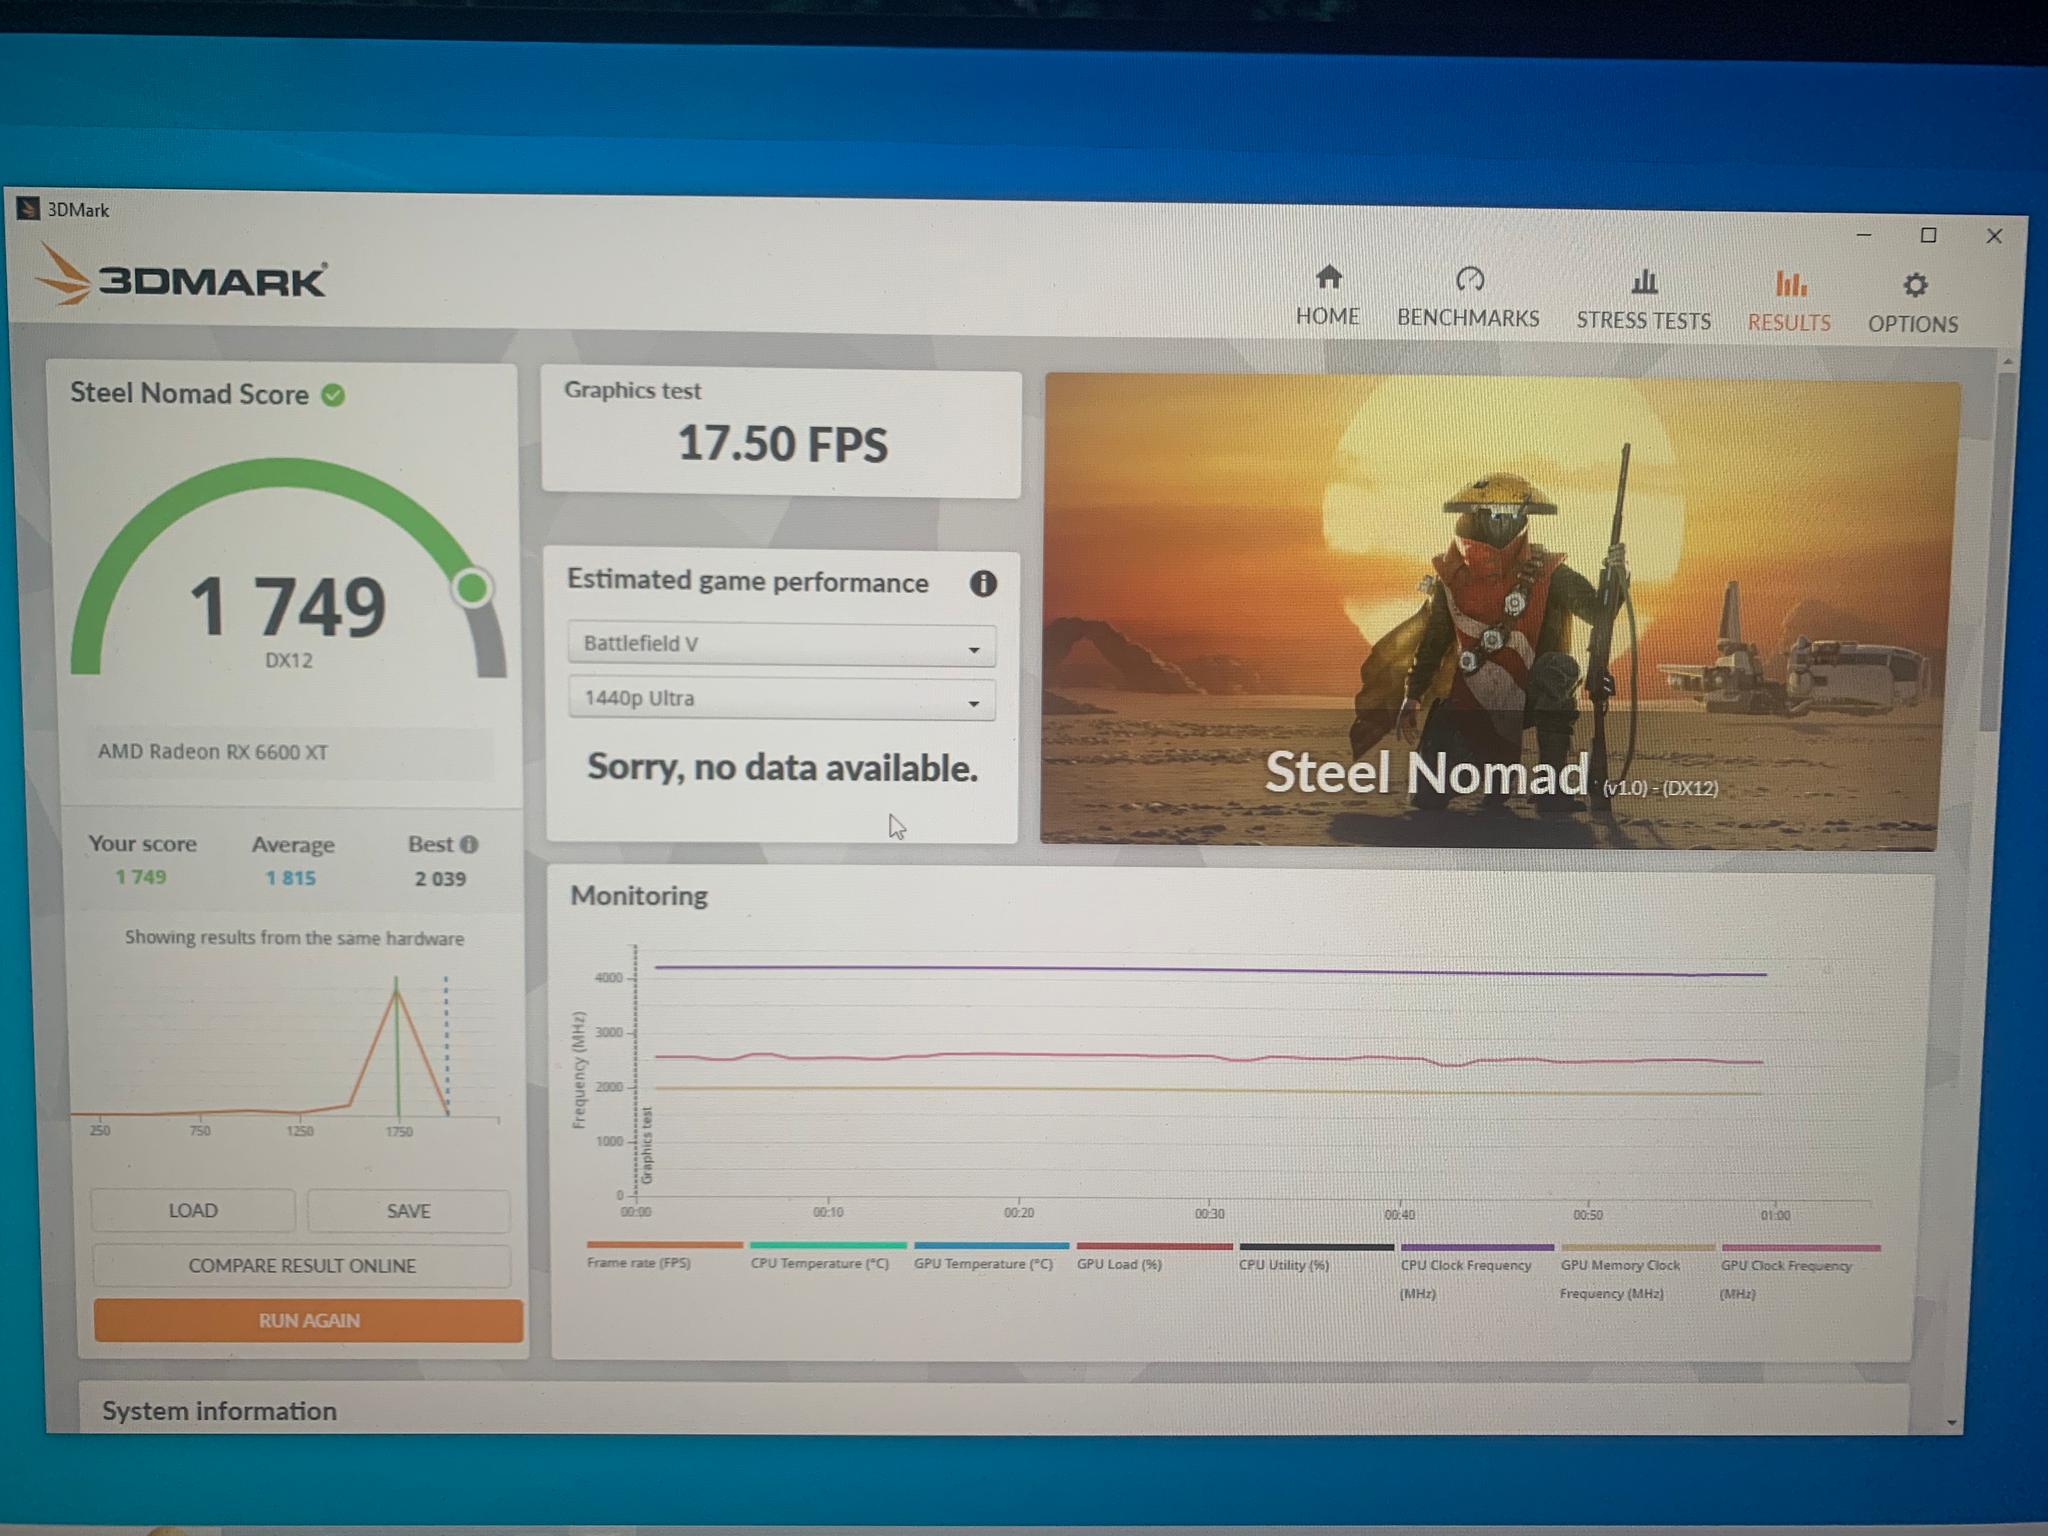Click the AMD Radeon RX 6600 XT label
This screenshot has height=1536, width=2048.
pos(212,752)
